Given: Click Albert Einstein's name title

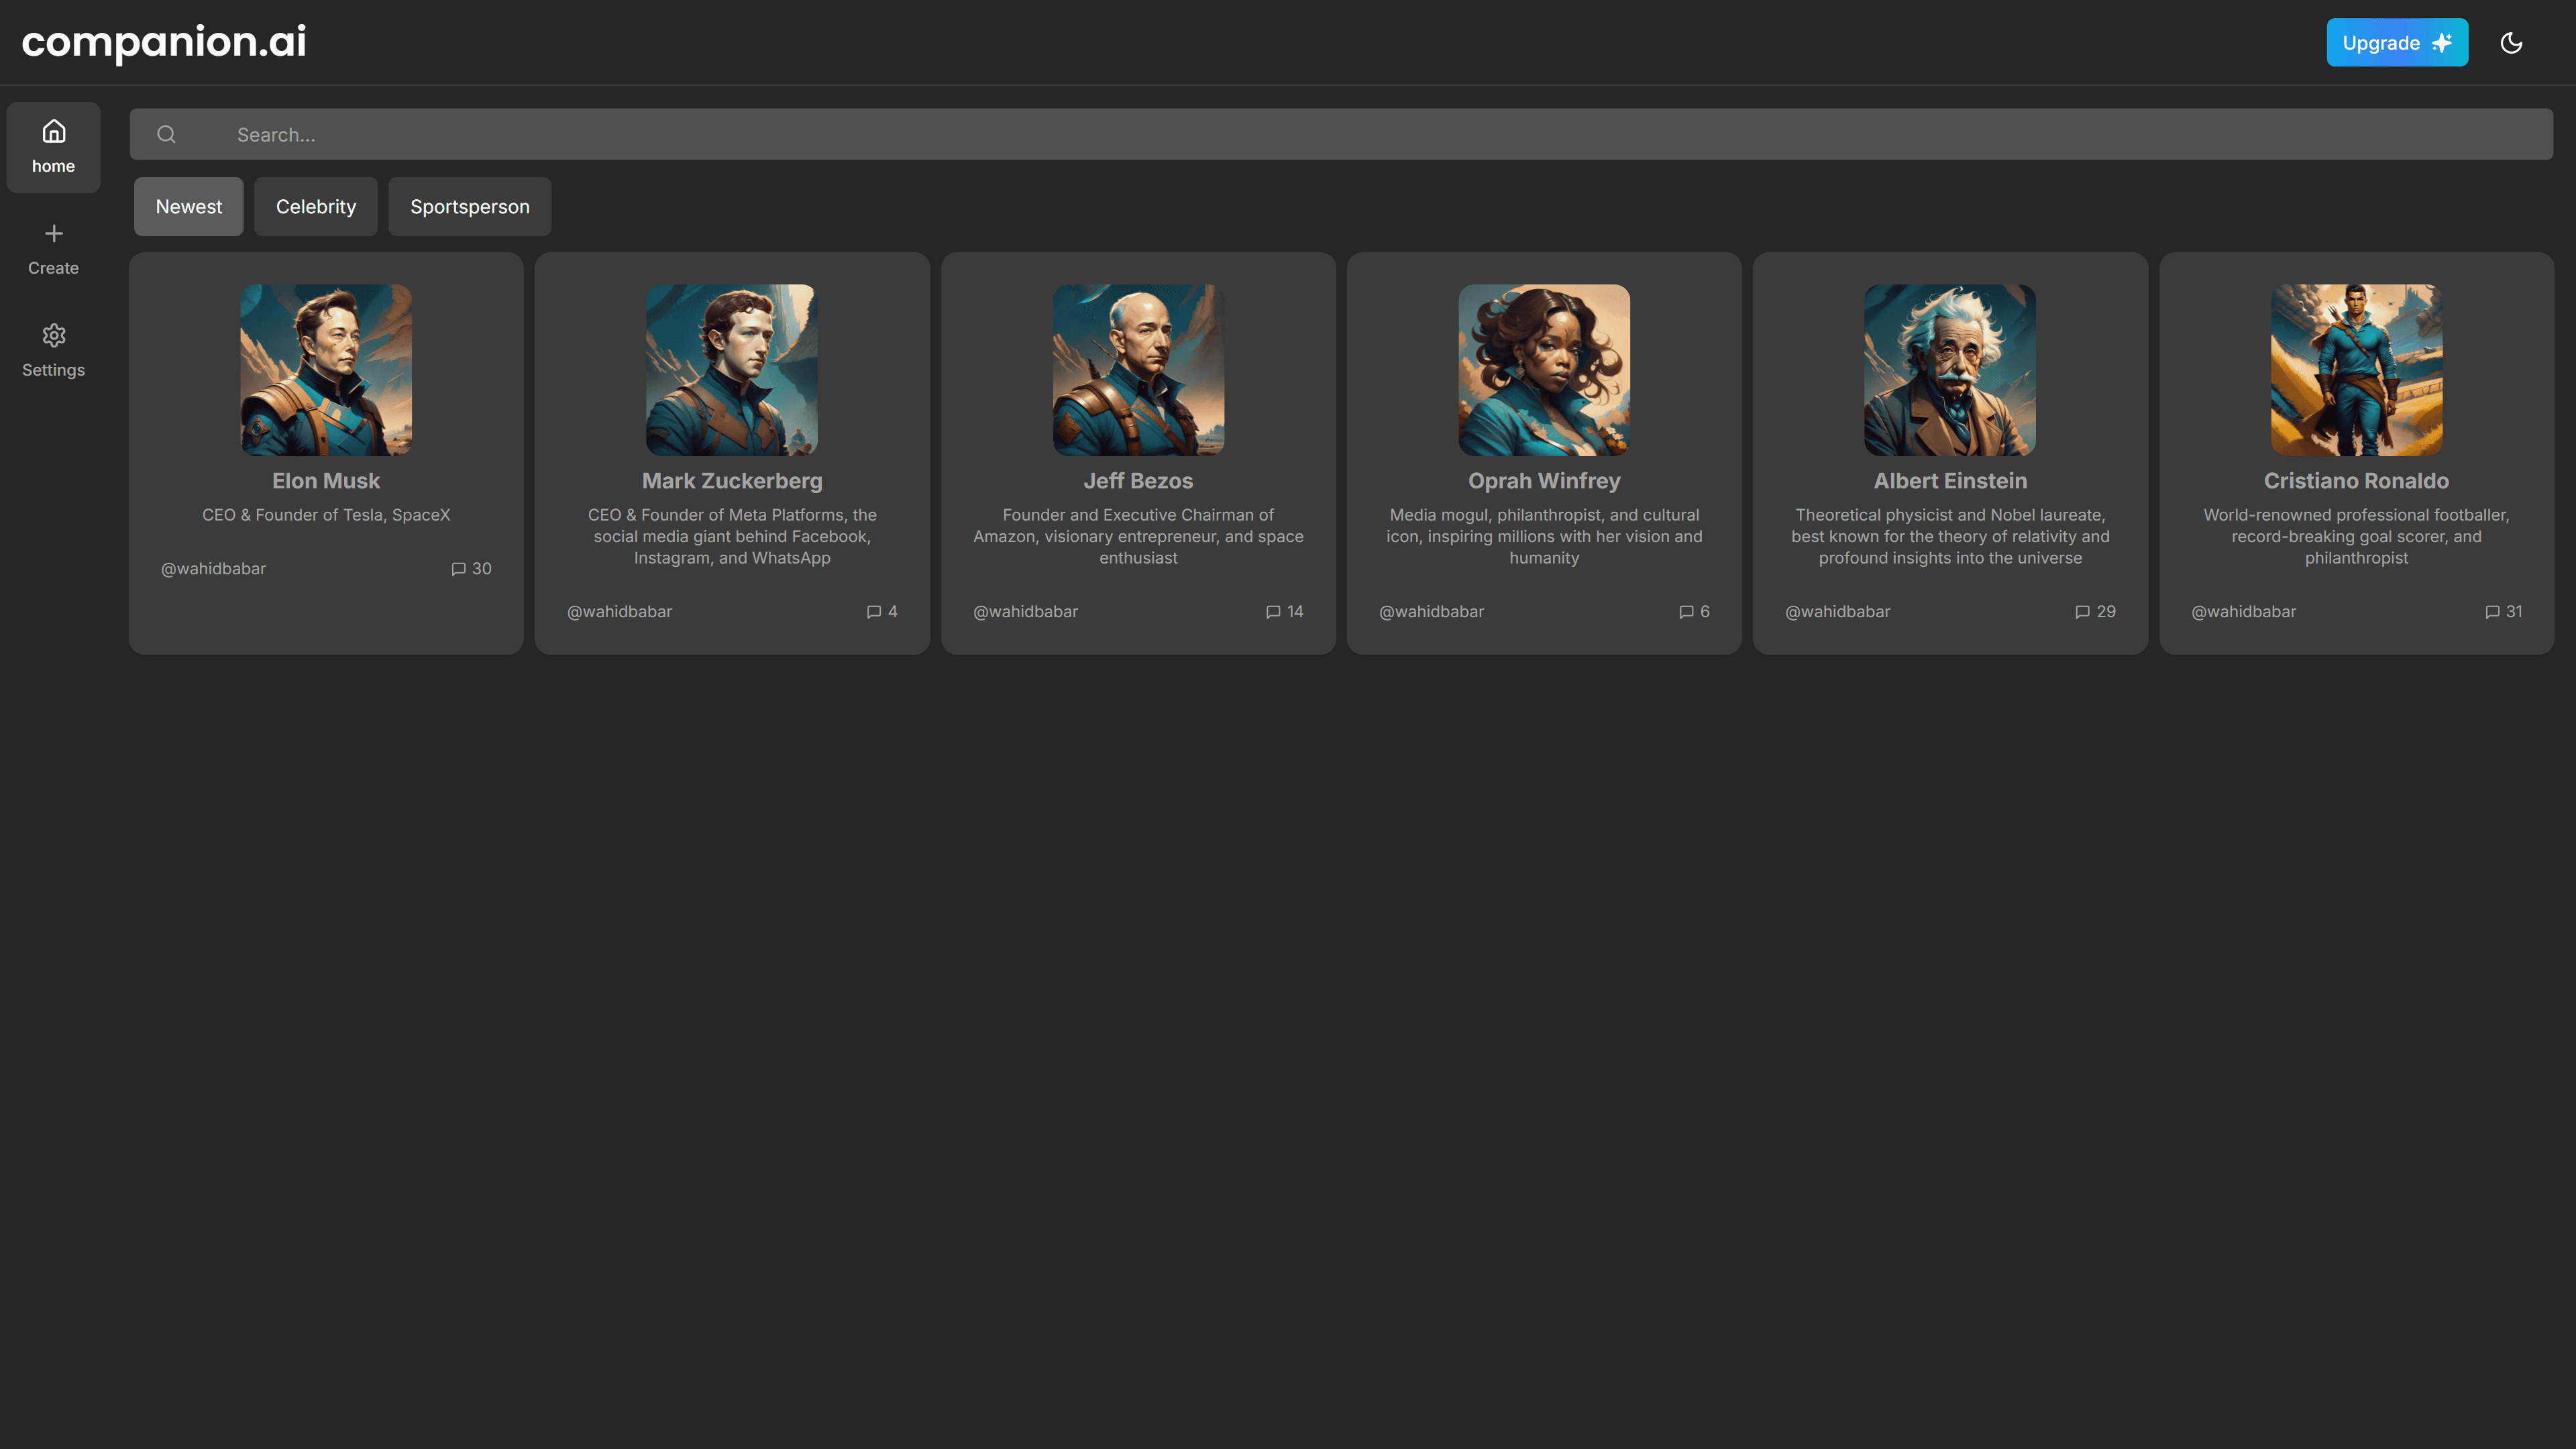Looking at the screenshot, I should coord(1950,481).
